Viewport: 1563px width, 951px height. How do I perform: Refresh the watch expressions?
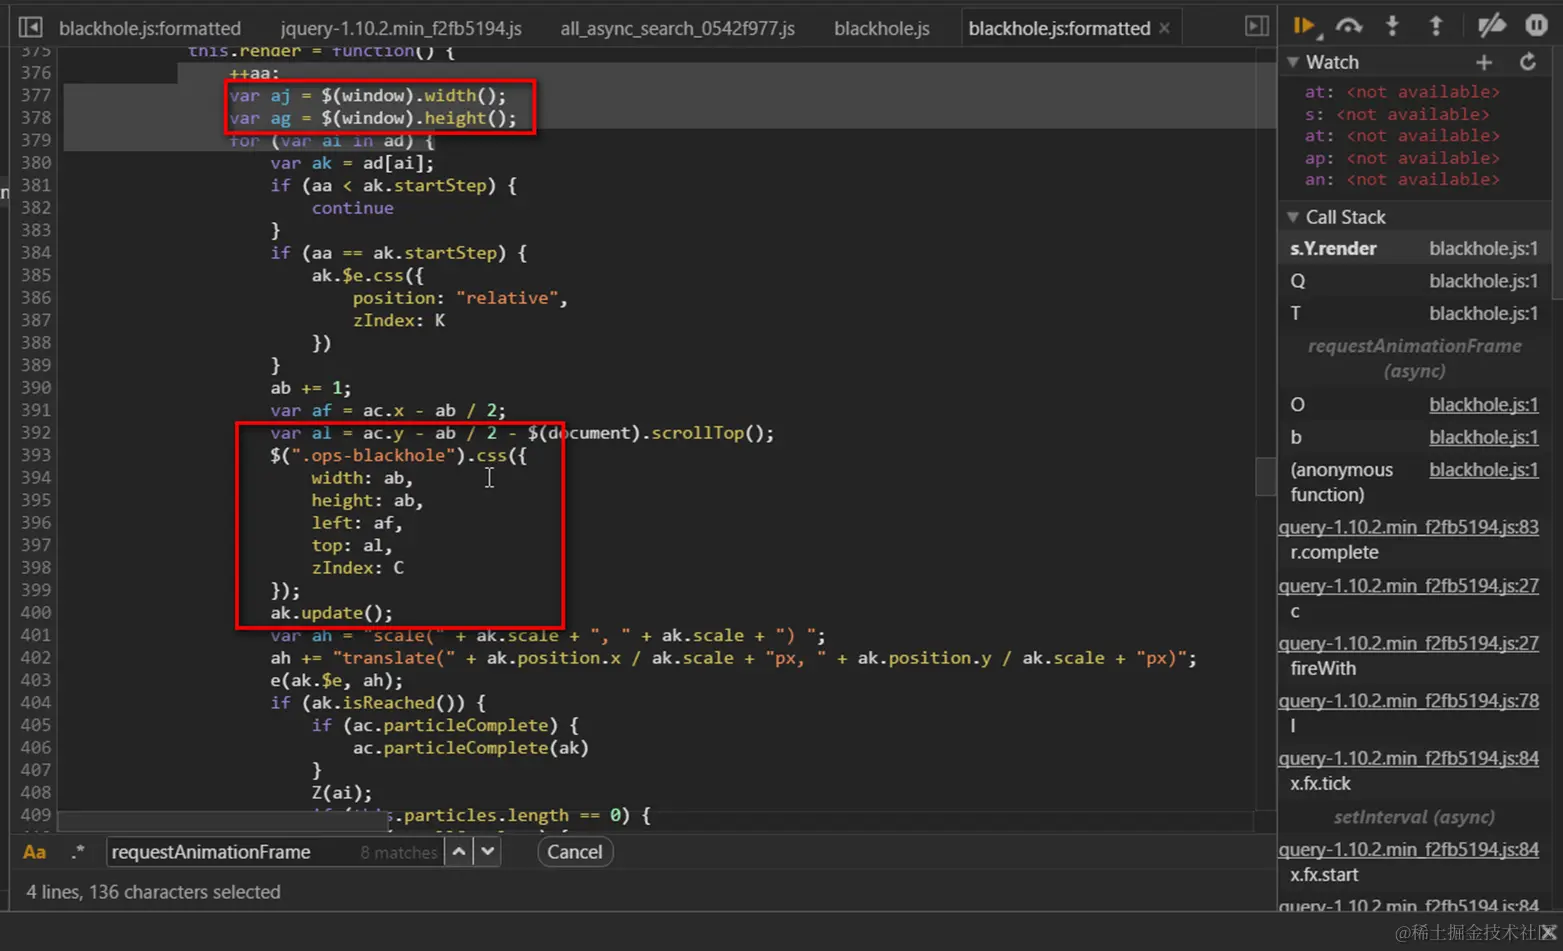point(1528,62)
